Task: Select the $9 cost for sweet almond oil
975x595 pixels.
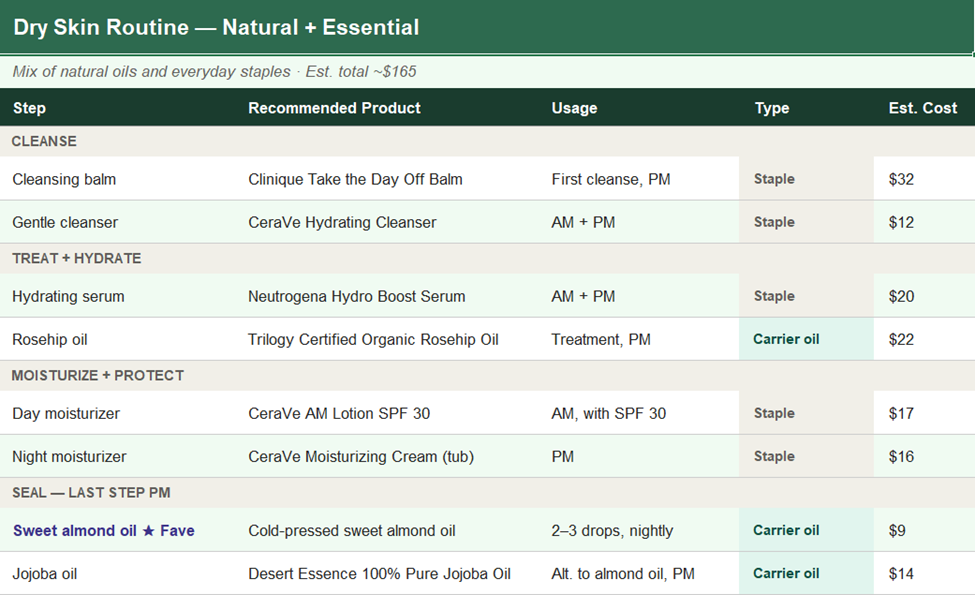Action: (x=896, y=531)
